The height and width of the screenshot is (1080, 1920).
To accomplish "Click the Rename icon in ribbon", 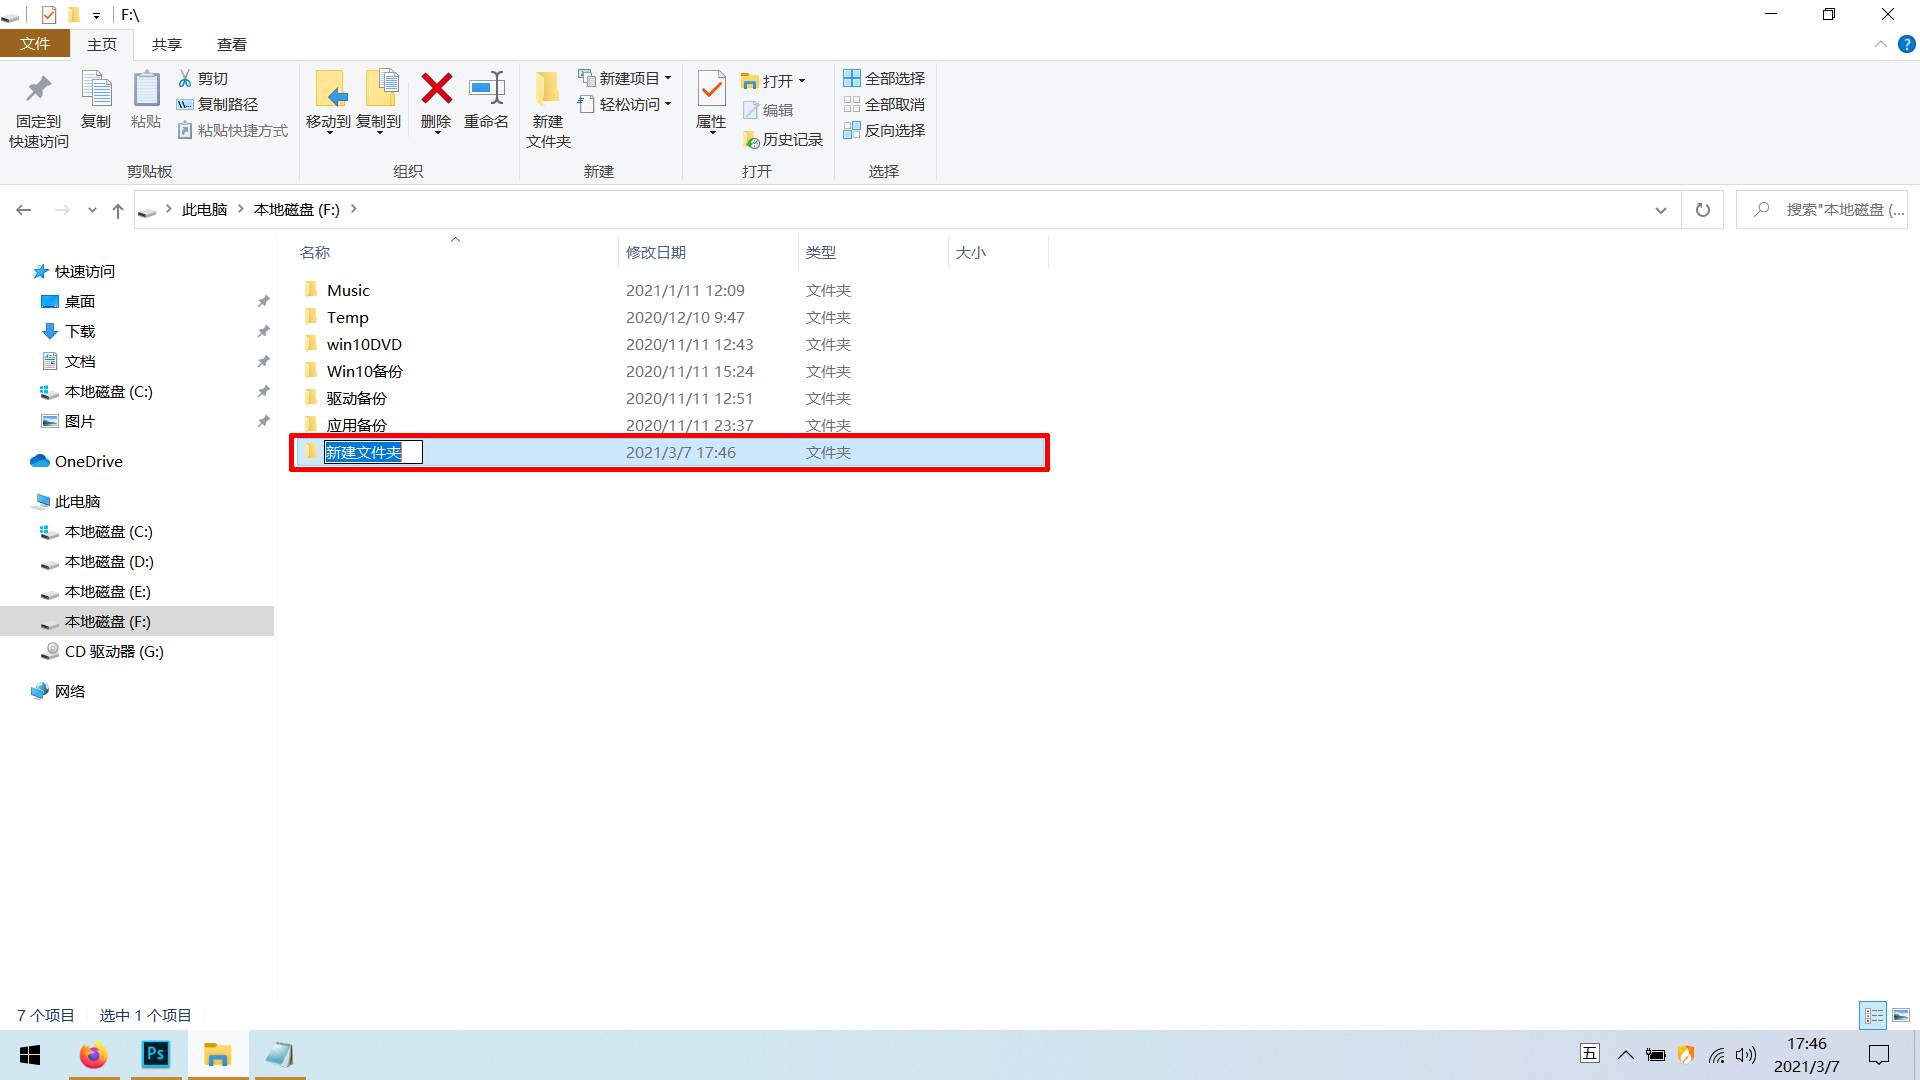I will [487, 89].
